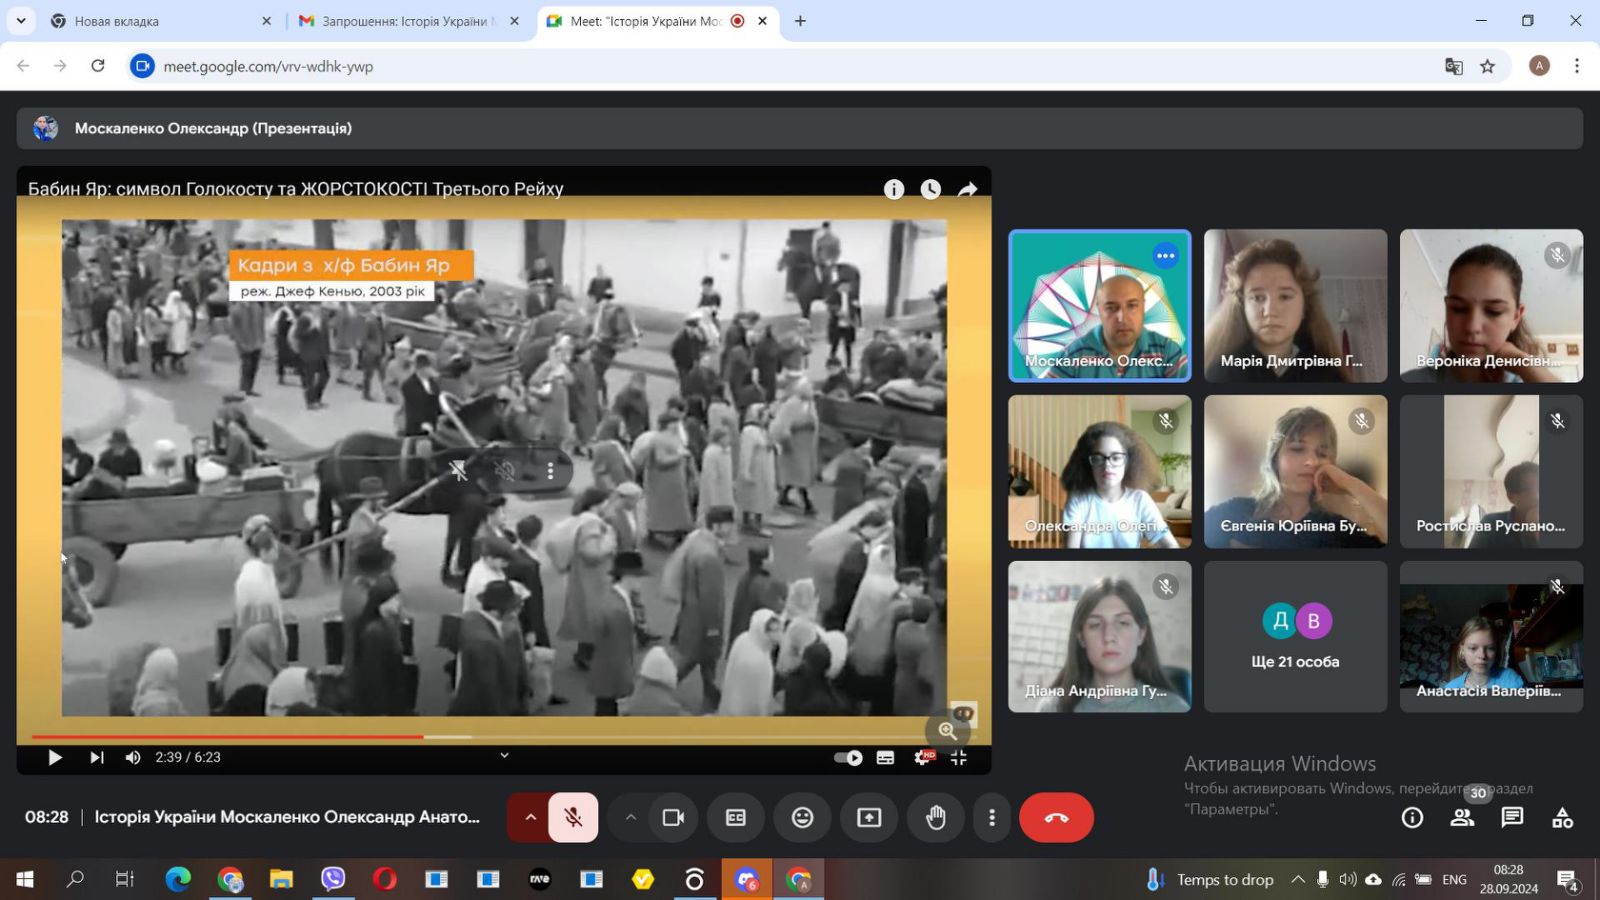Expand the video settings arrow

click(x=630, y=818)
